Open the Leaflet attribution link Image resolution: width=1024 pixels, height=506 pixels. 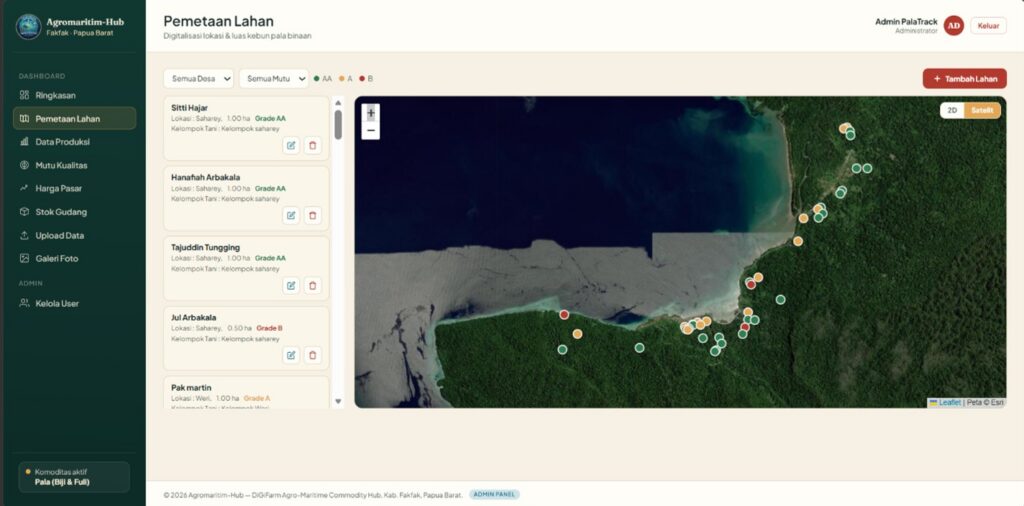(x=945, y=403)
